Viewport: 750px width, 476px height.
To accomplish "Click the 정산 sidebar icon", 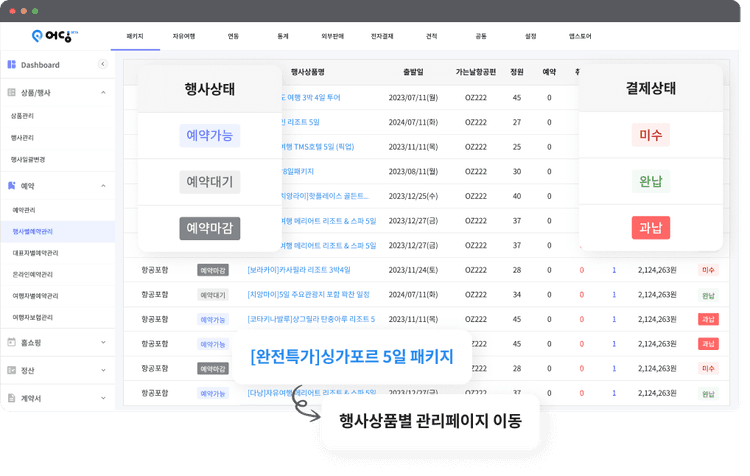I will pyautogui.click(x=12, y=370).
